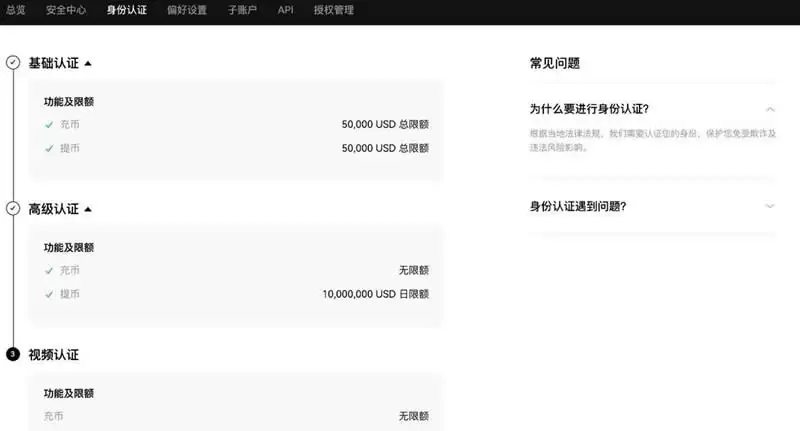Click the 视频认证 section heading

coord(53,355)
